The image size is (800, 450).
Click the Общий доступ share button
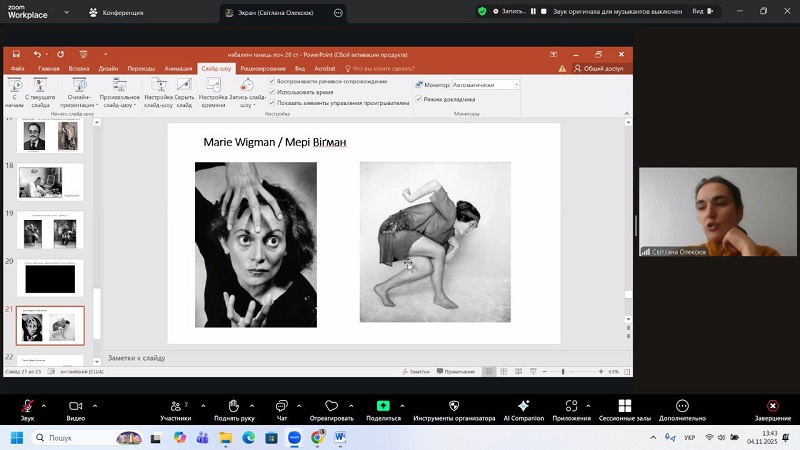point(598,68)
